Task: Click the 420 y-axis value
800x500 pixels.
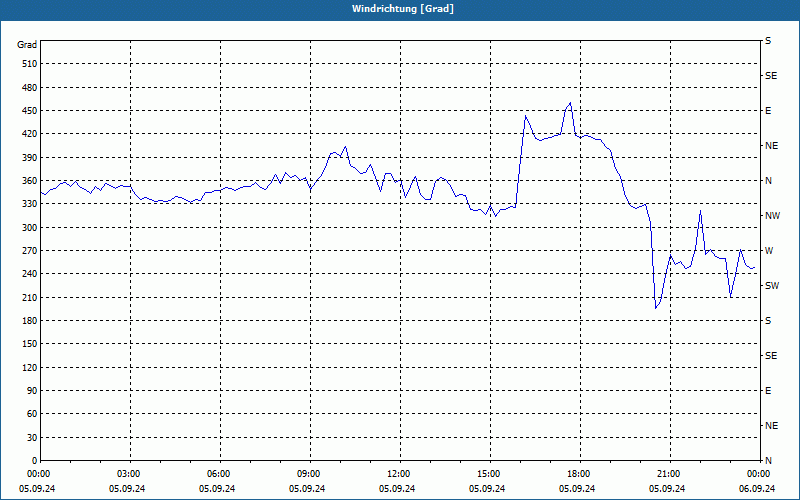Action: pyautogui.click(x=30, y=134)
